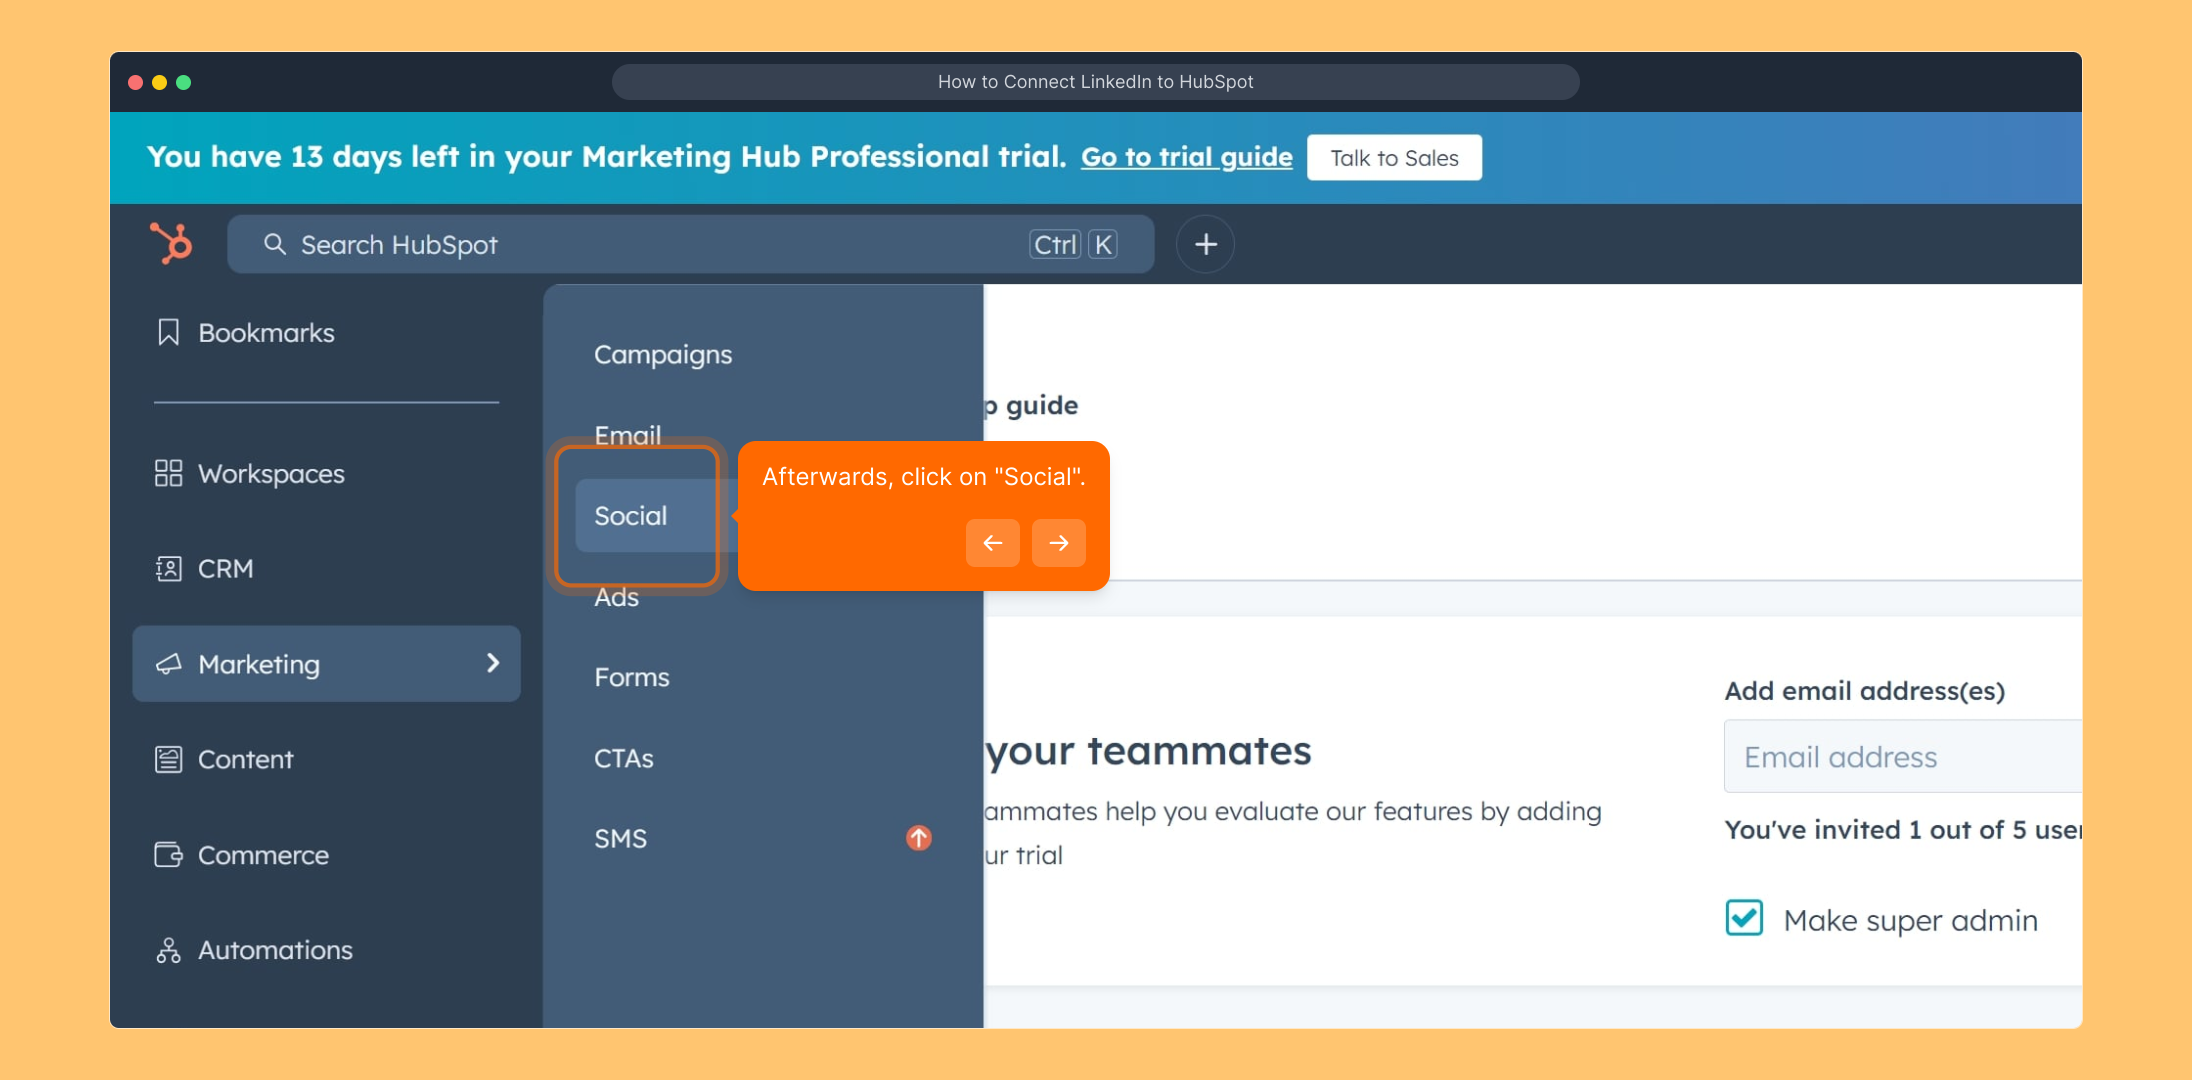Click the Automations workflow icon

(168, 950)
